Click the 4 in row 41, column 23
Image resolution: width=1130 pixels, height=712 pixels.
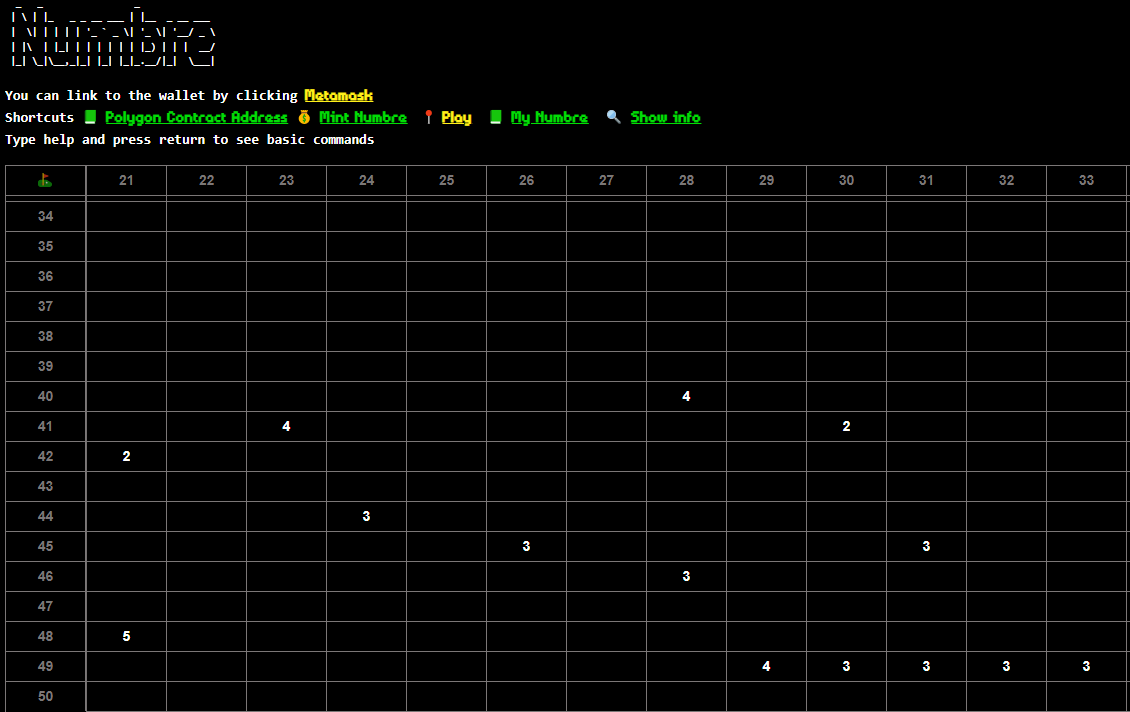286,426
